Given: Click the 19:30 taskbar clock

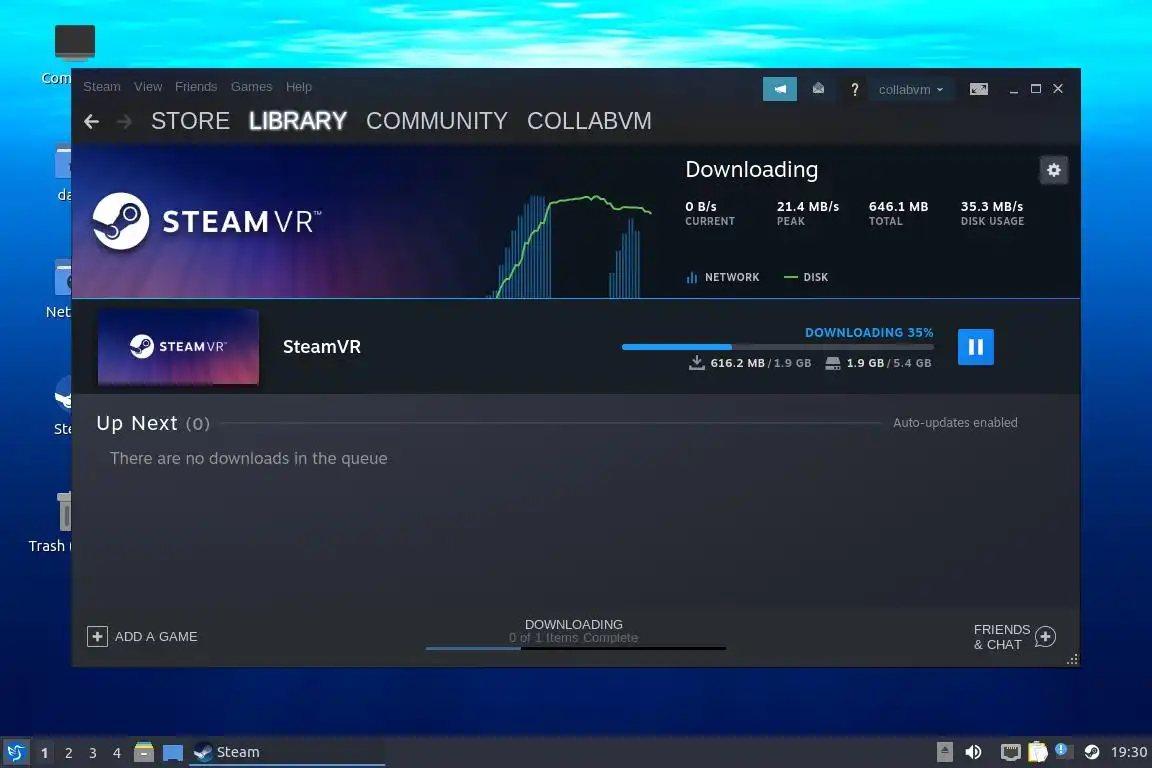Looking at the screenshot, I should click(x=1128, y=752).
